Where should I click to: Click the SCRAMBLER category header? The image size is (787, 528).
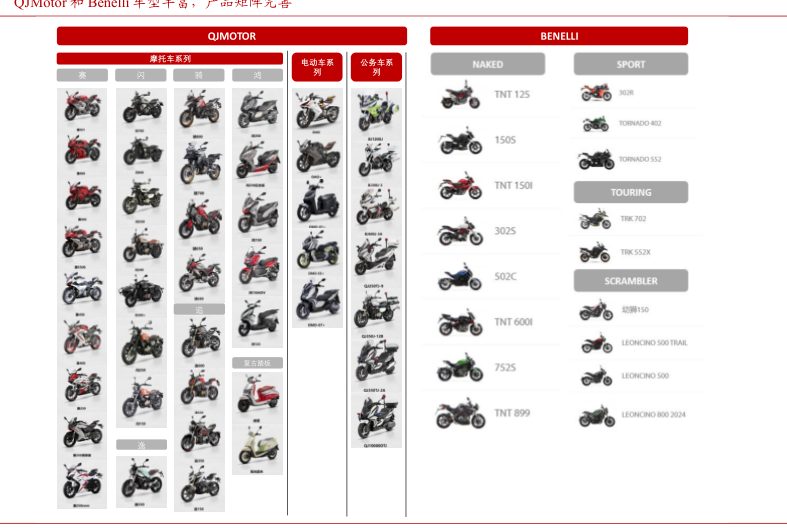coord(630,281)
